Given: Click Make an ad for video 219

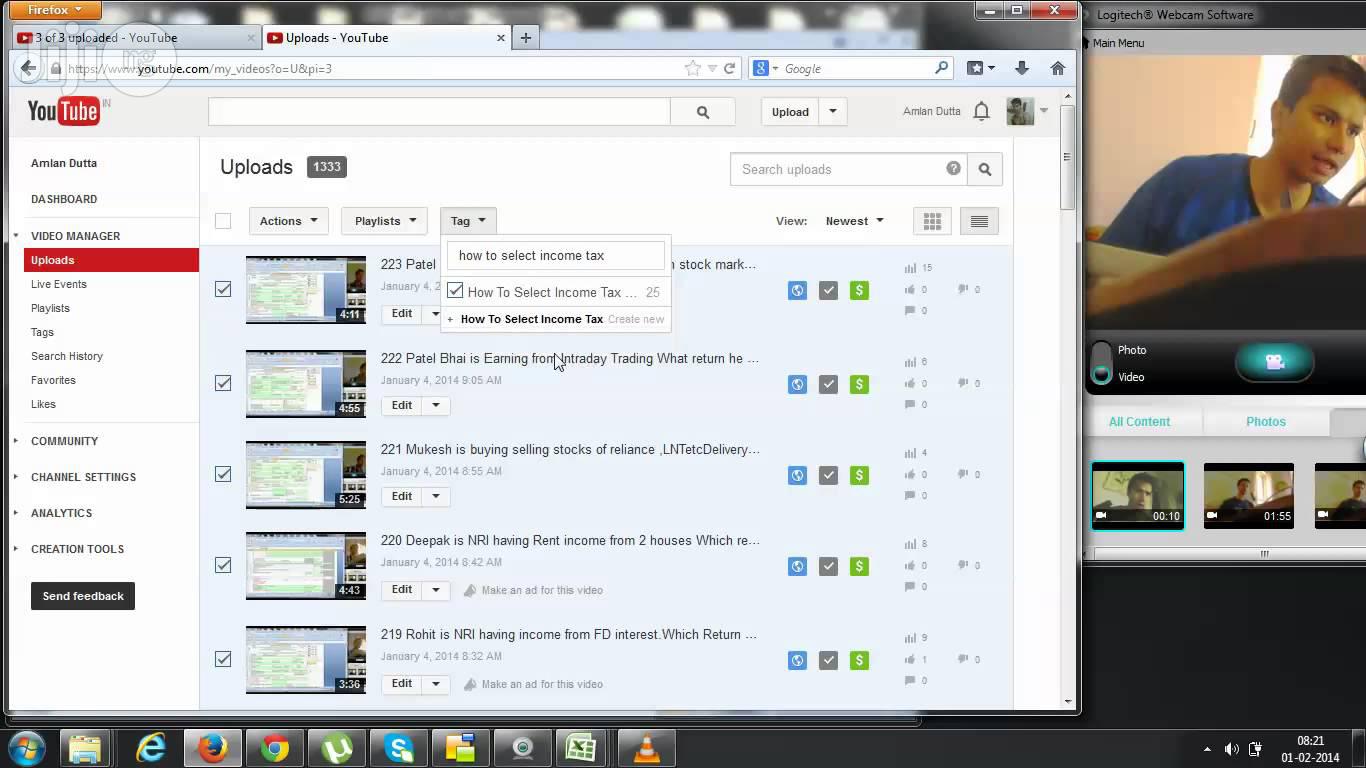Looking at the screenshot, I should pyautogui.click(x=533, y=684).
